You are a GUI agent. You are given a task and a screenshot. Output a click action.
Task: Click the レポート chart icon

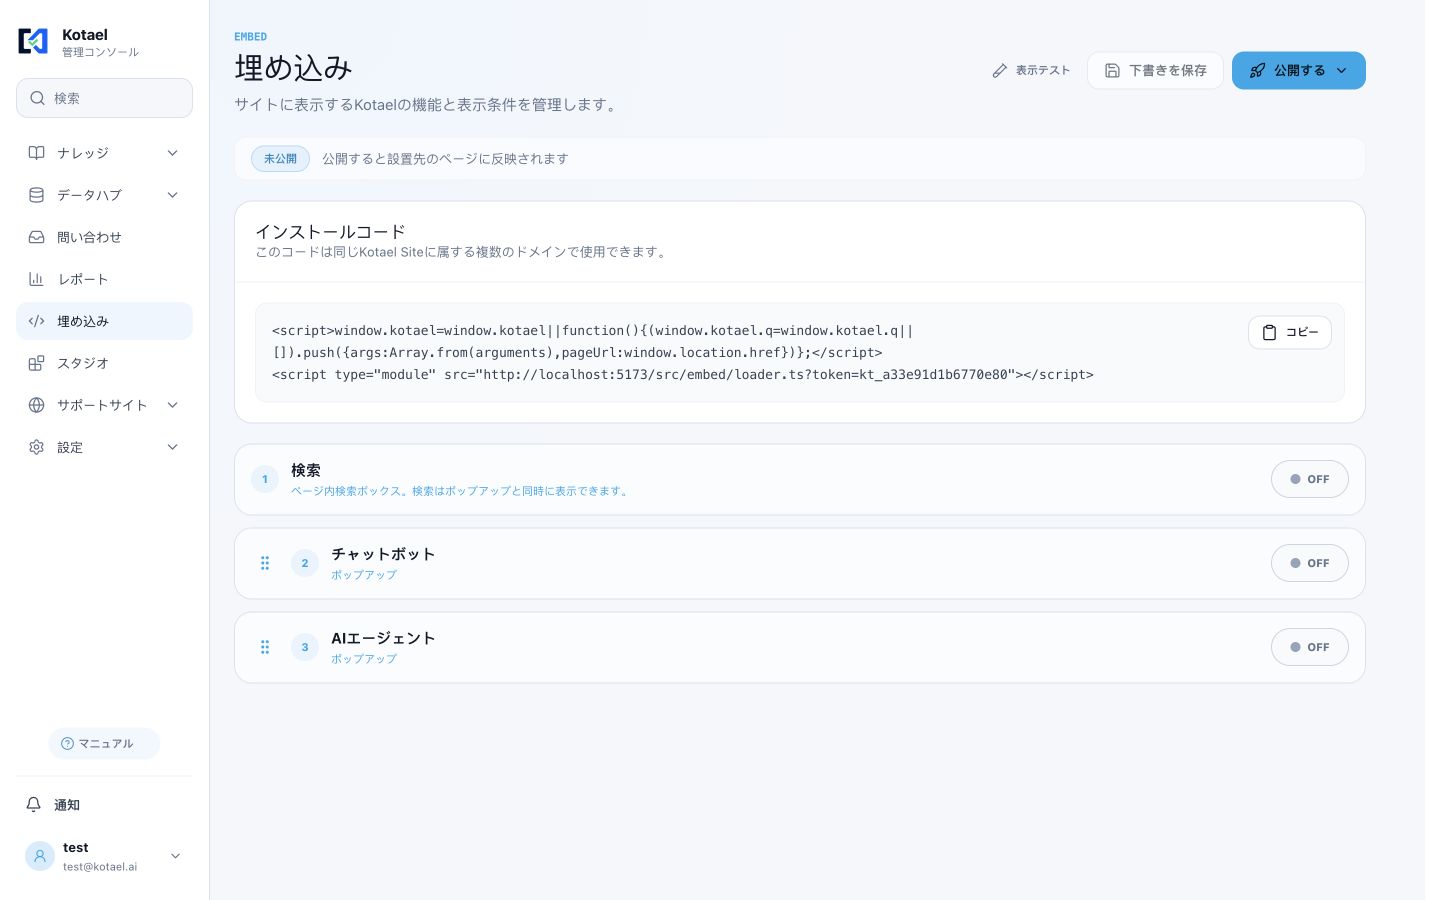coord(36,279)
